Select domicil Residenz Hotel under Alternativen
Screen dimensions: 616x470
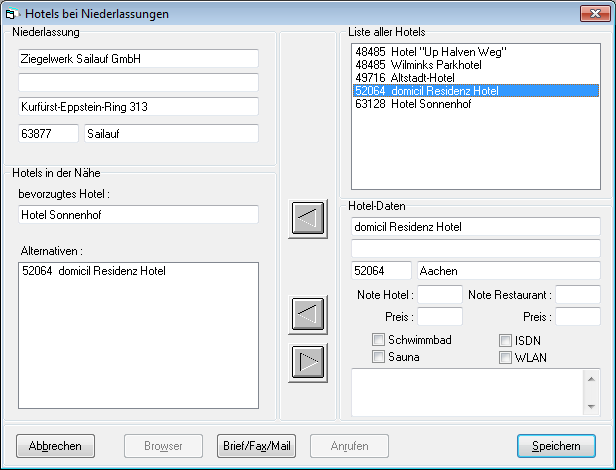pos(93,271)
